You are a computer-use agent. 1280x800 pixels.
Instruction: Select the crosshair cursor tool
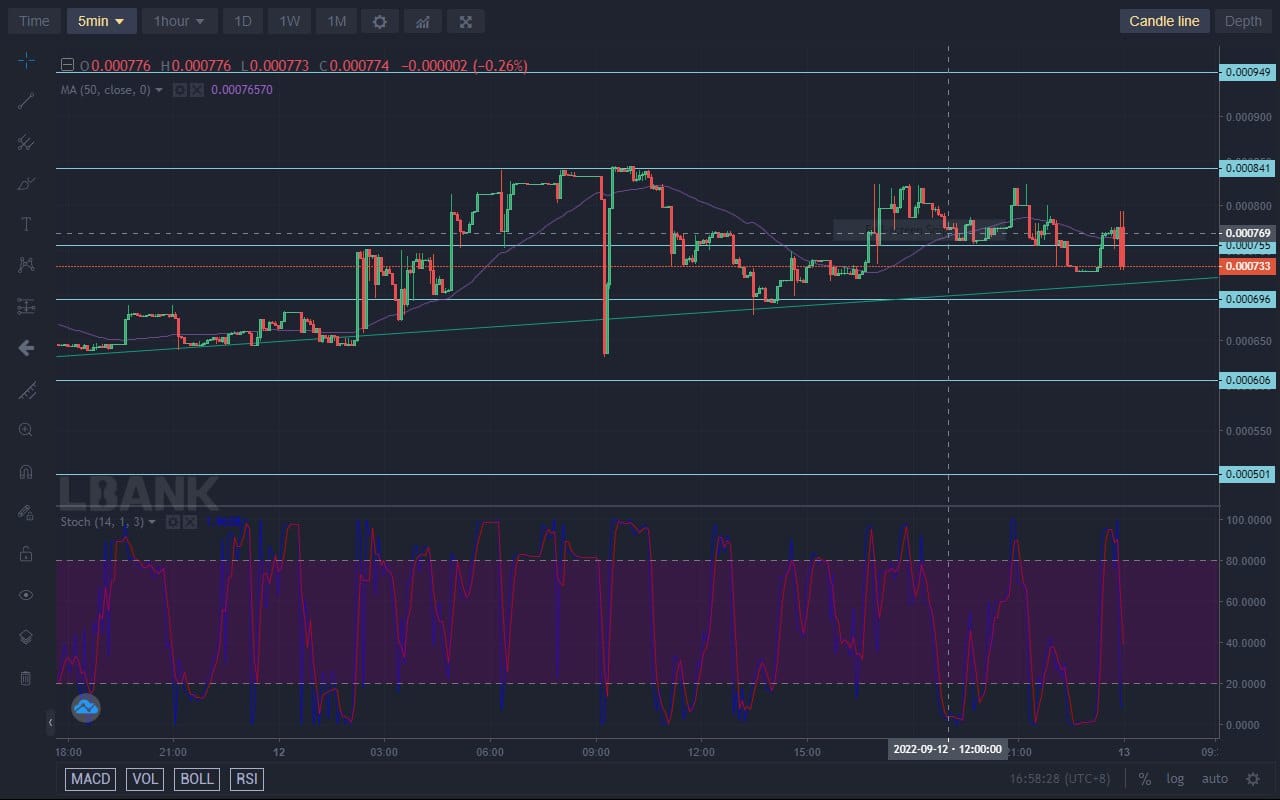pyautogui.click(x=26, y=60)
